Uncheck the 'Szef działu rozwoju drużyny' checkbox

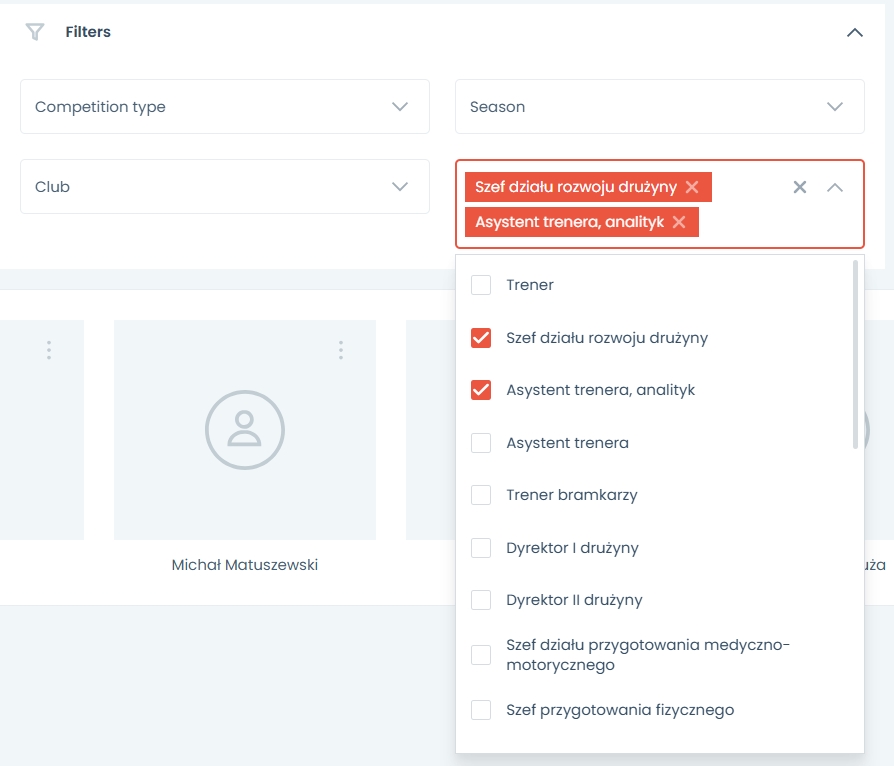coord(481,338)
